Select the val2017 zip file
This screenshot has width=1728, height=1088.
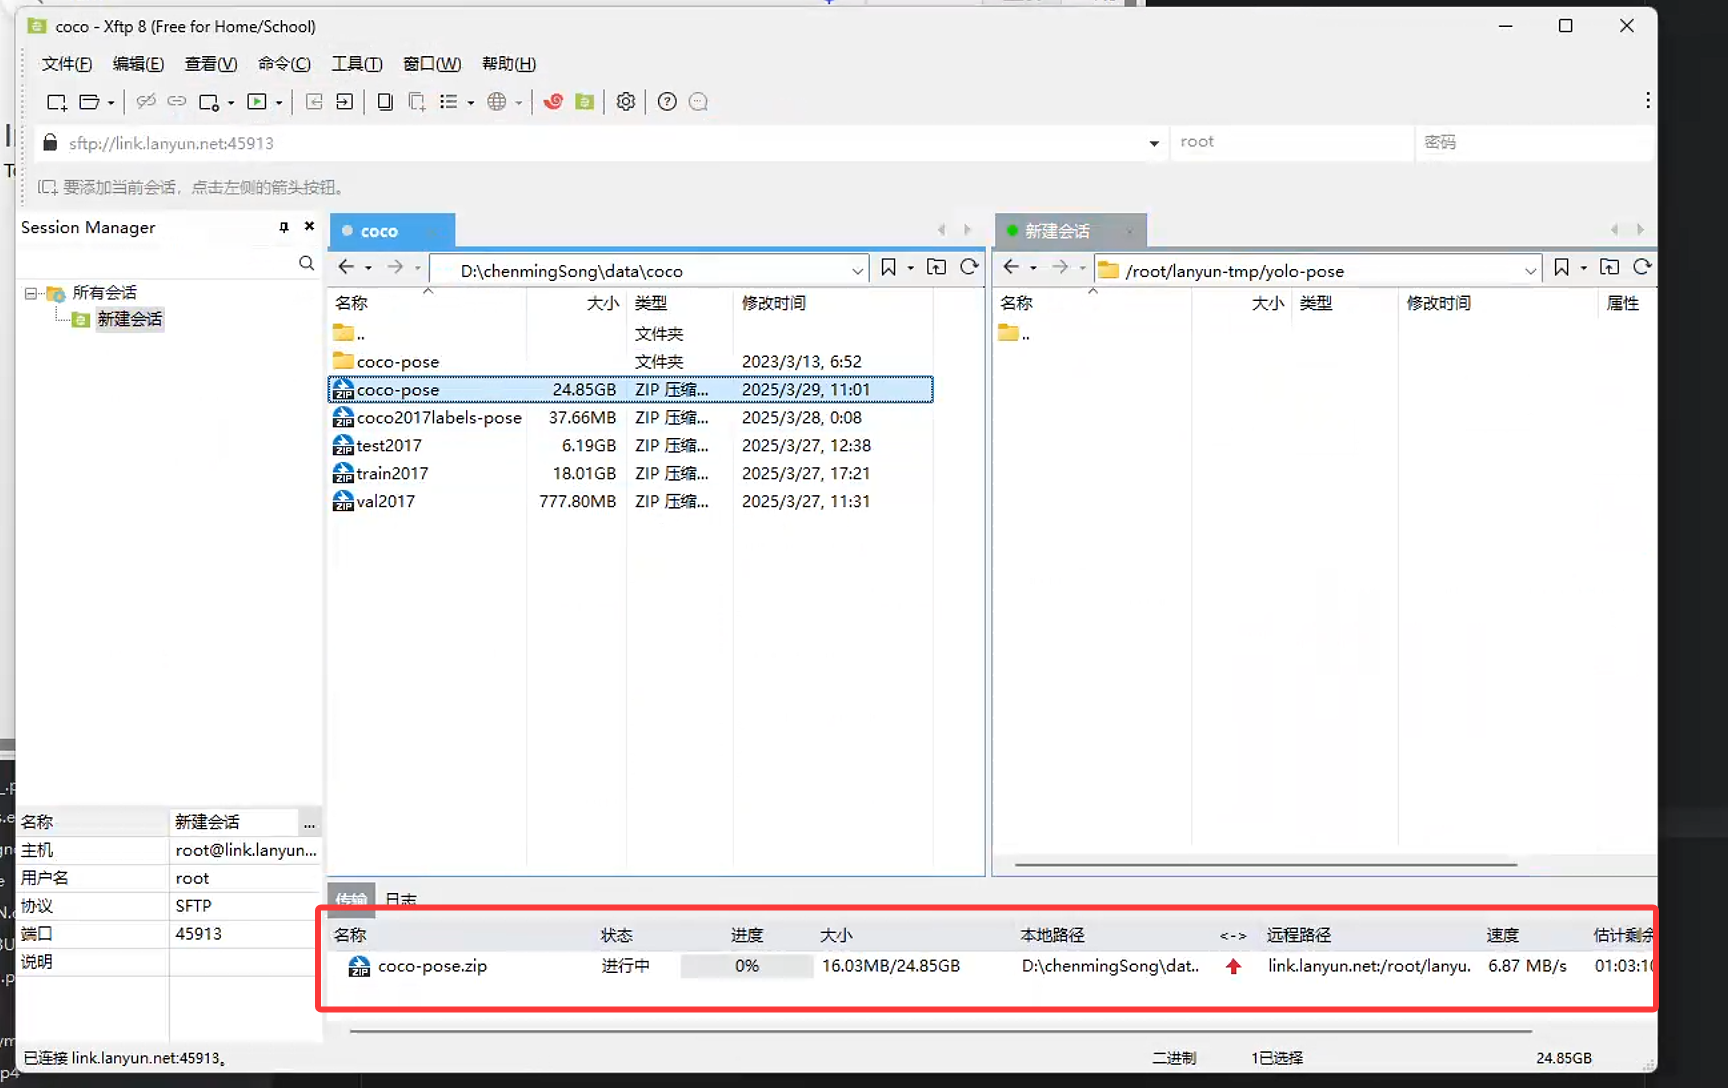631,501
